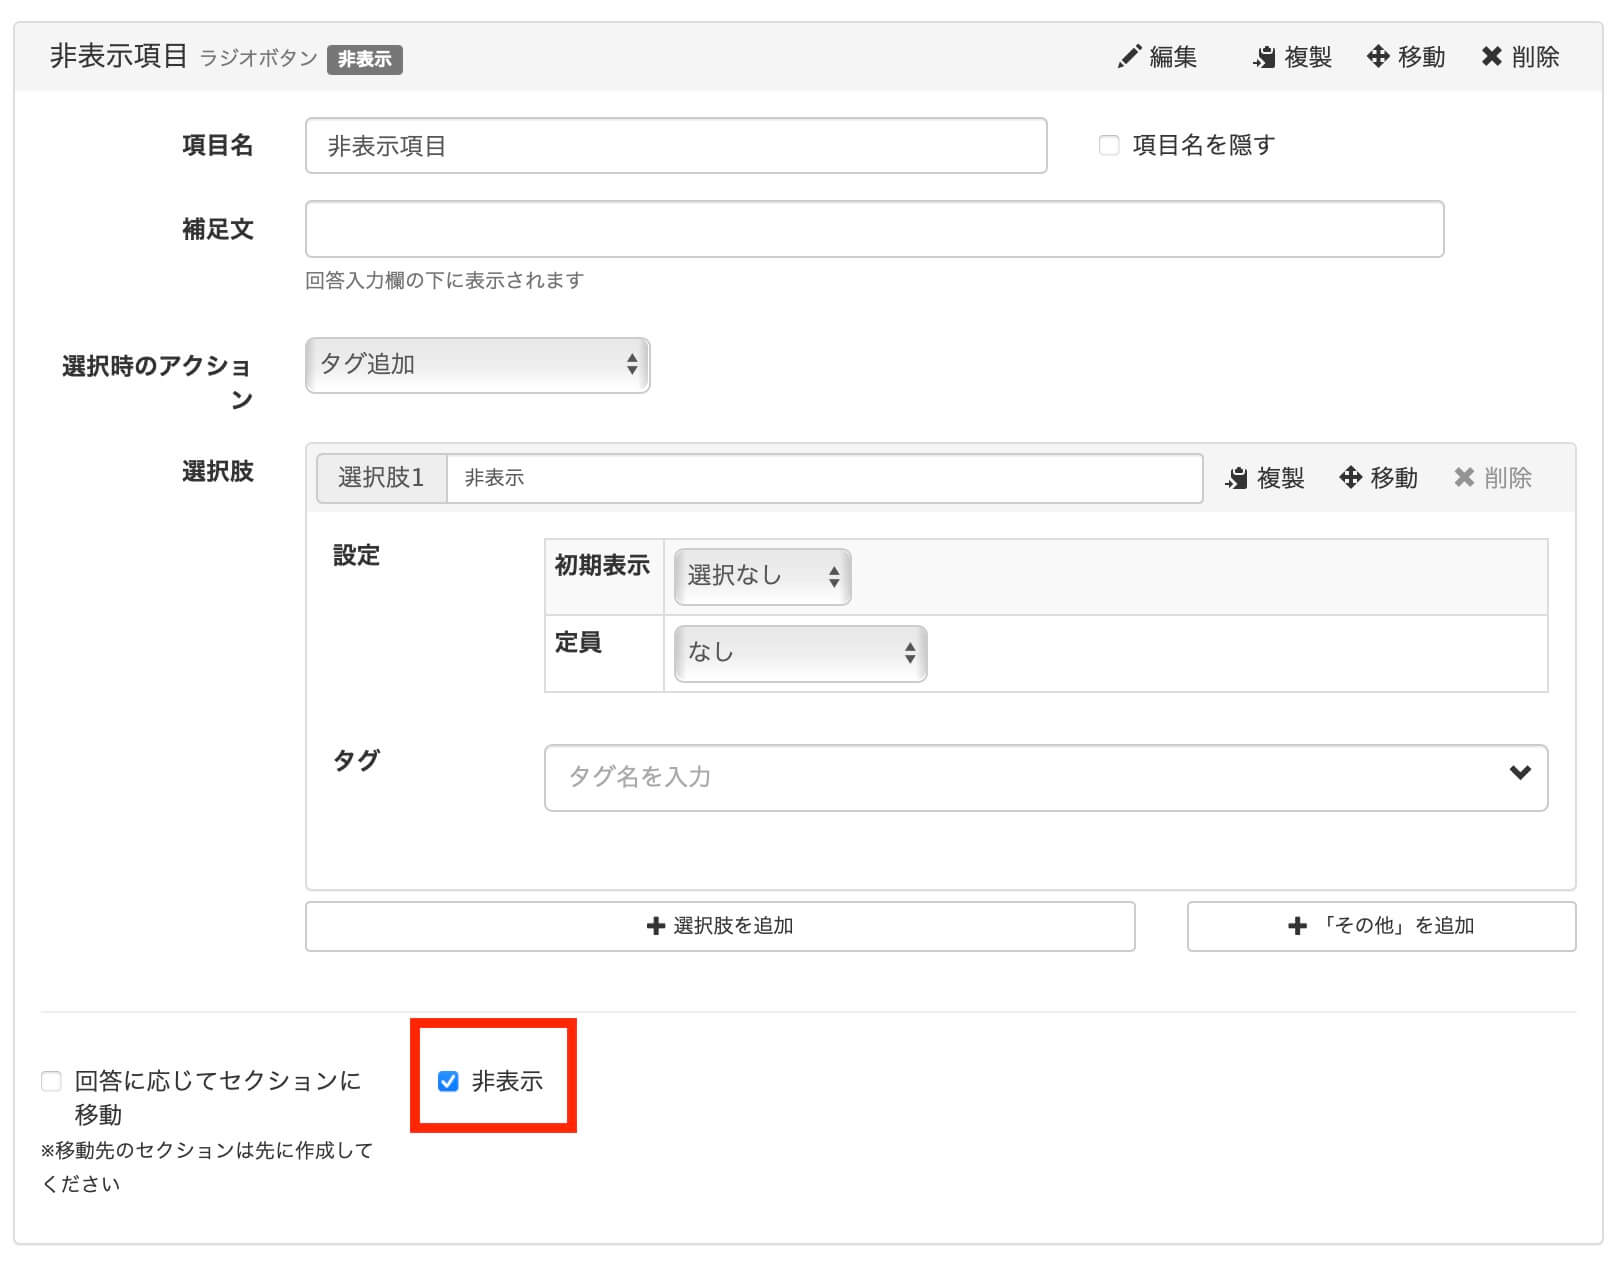Click the タグ名を入力 tag input
Image resolution: width=1624 pixels, height=1270 pixels.
point(1020,777)
